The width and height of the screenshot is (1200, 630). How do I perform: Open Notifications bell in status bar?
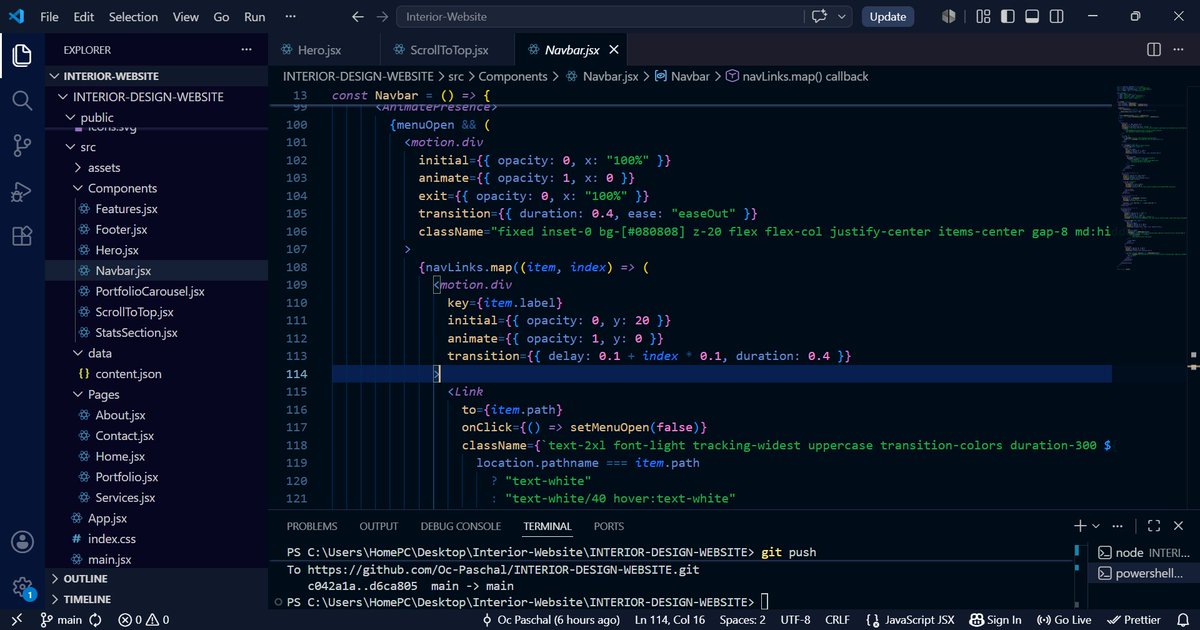pos(1182,620)
